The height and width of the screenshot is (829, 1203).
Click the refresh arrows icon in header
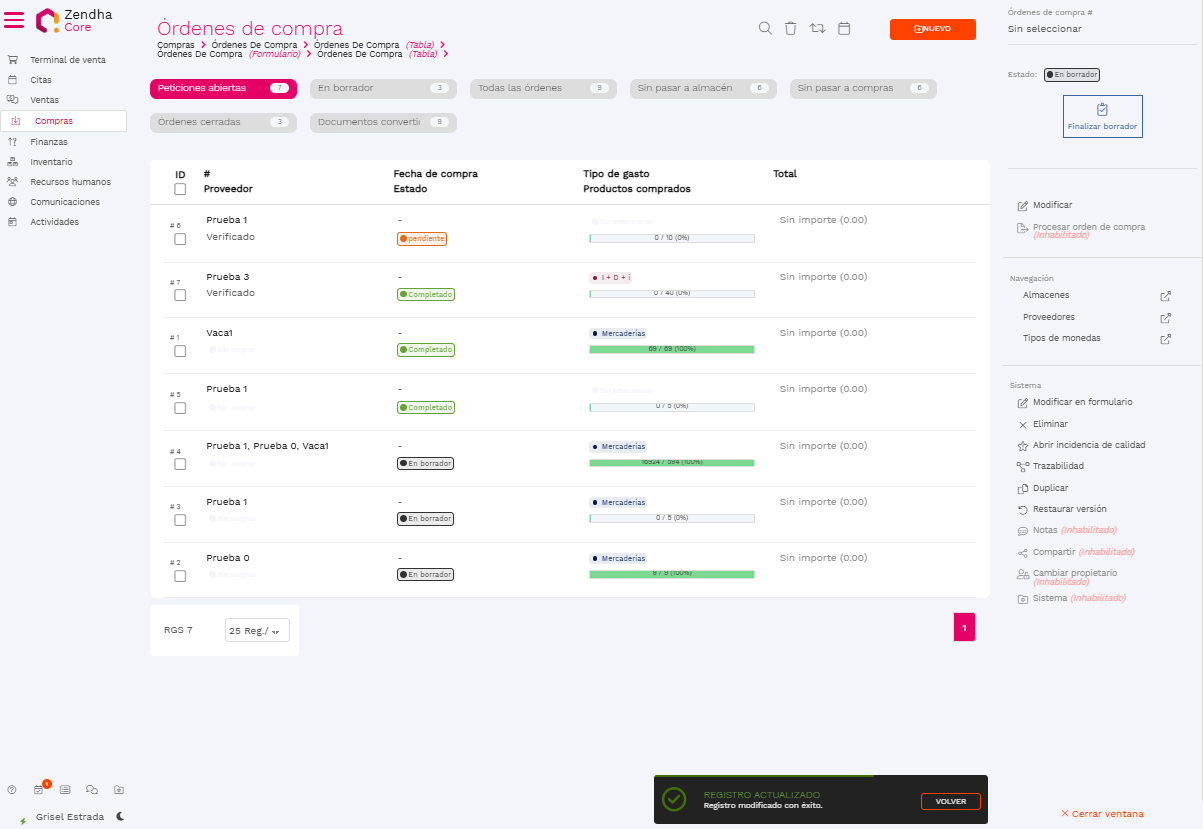[817, 29]
